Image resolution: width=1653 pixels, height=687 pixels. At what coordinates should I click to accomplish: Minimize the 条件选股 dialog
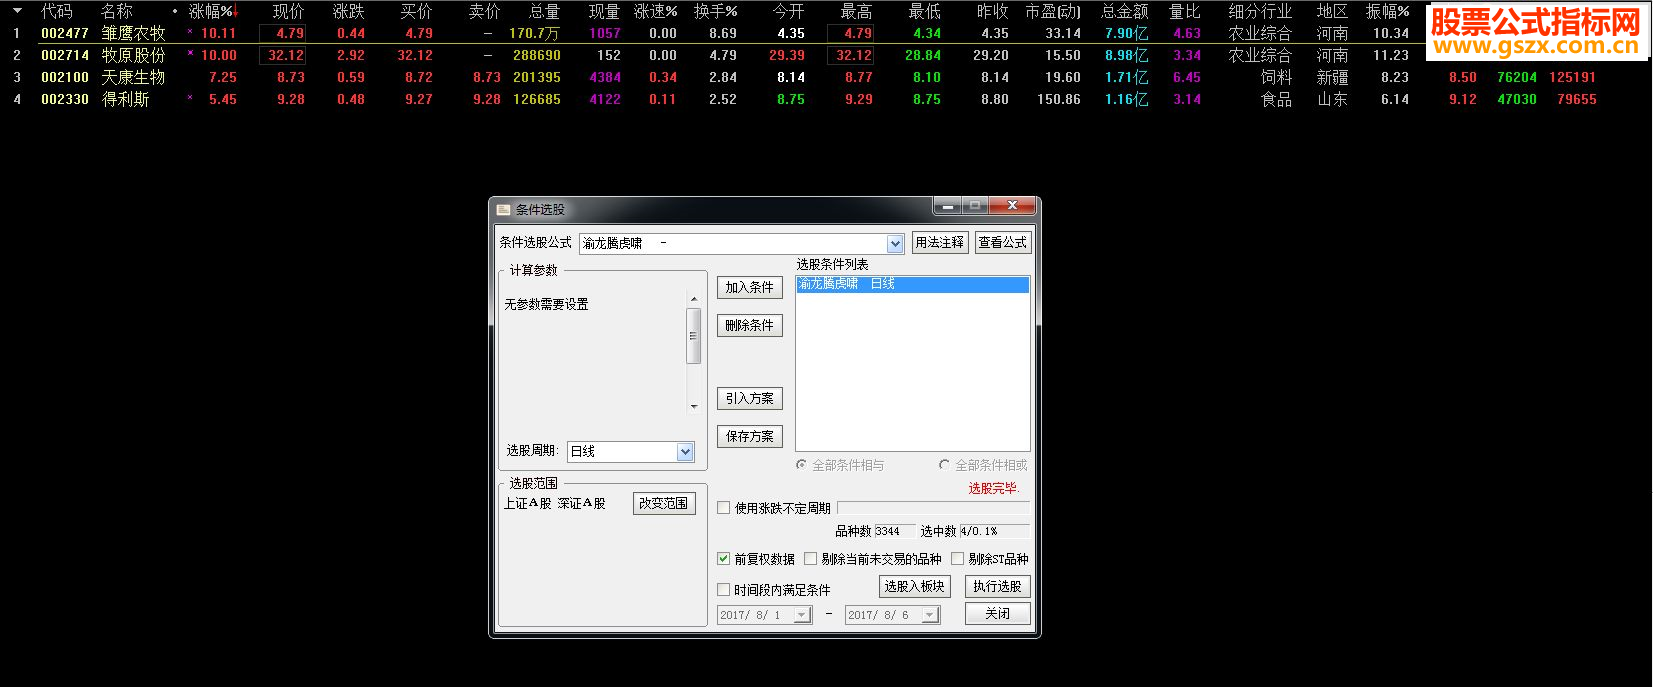pos(947,206)
